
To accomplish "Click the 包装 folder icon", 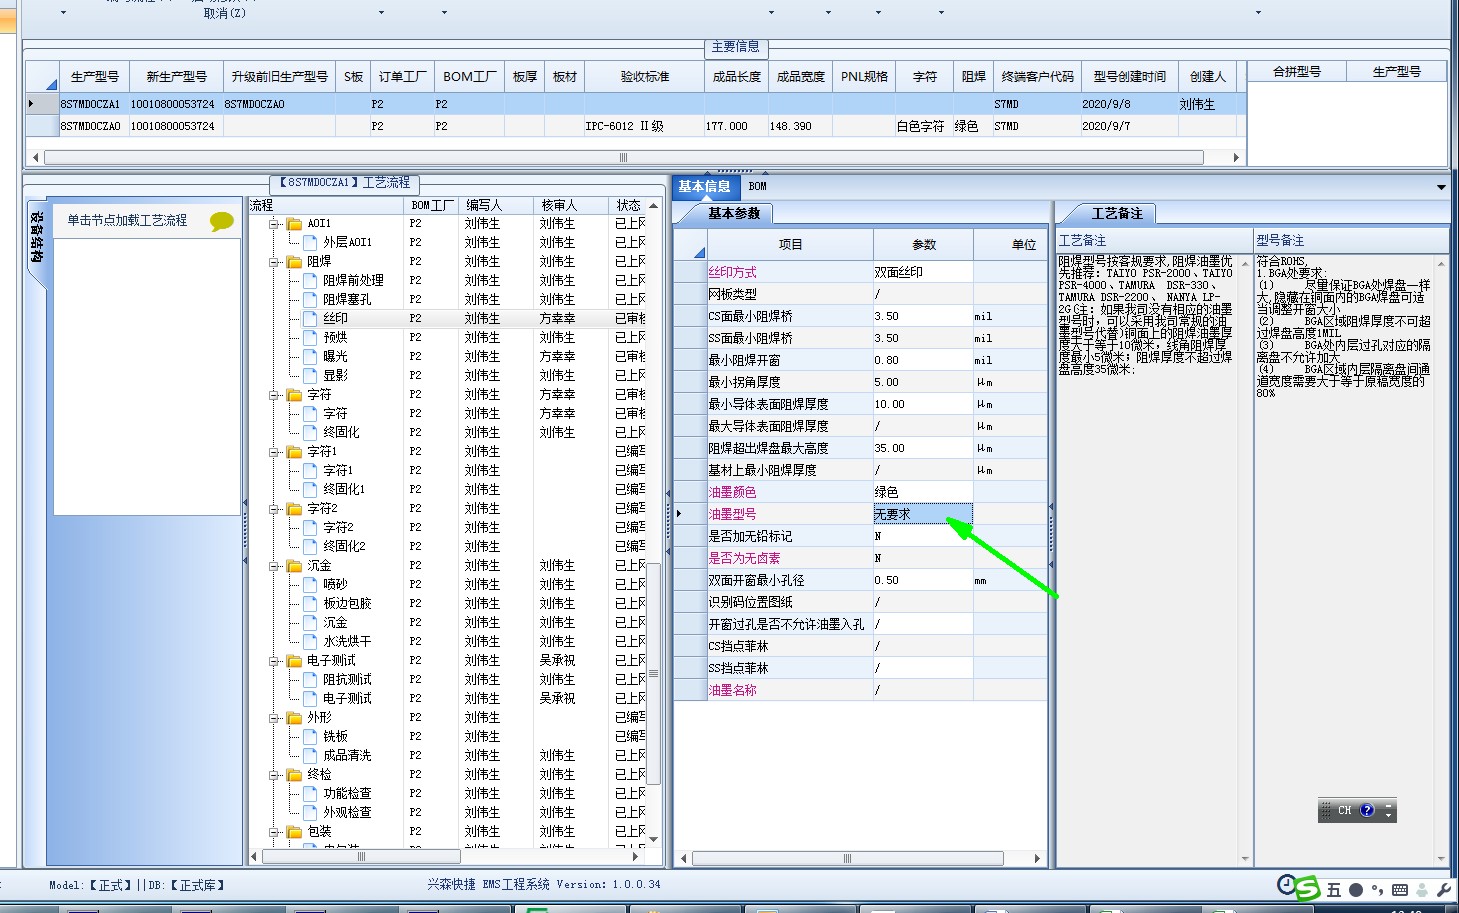I will [294, 831].
